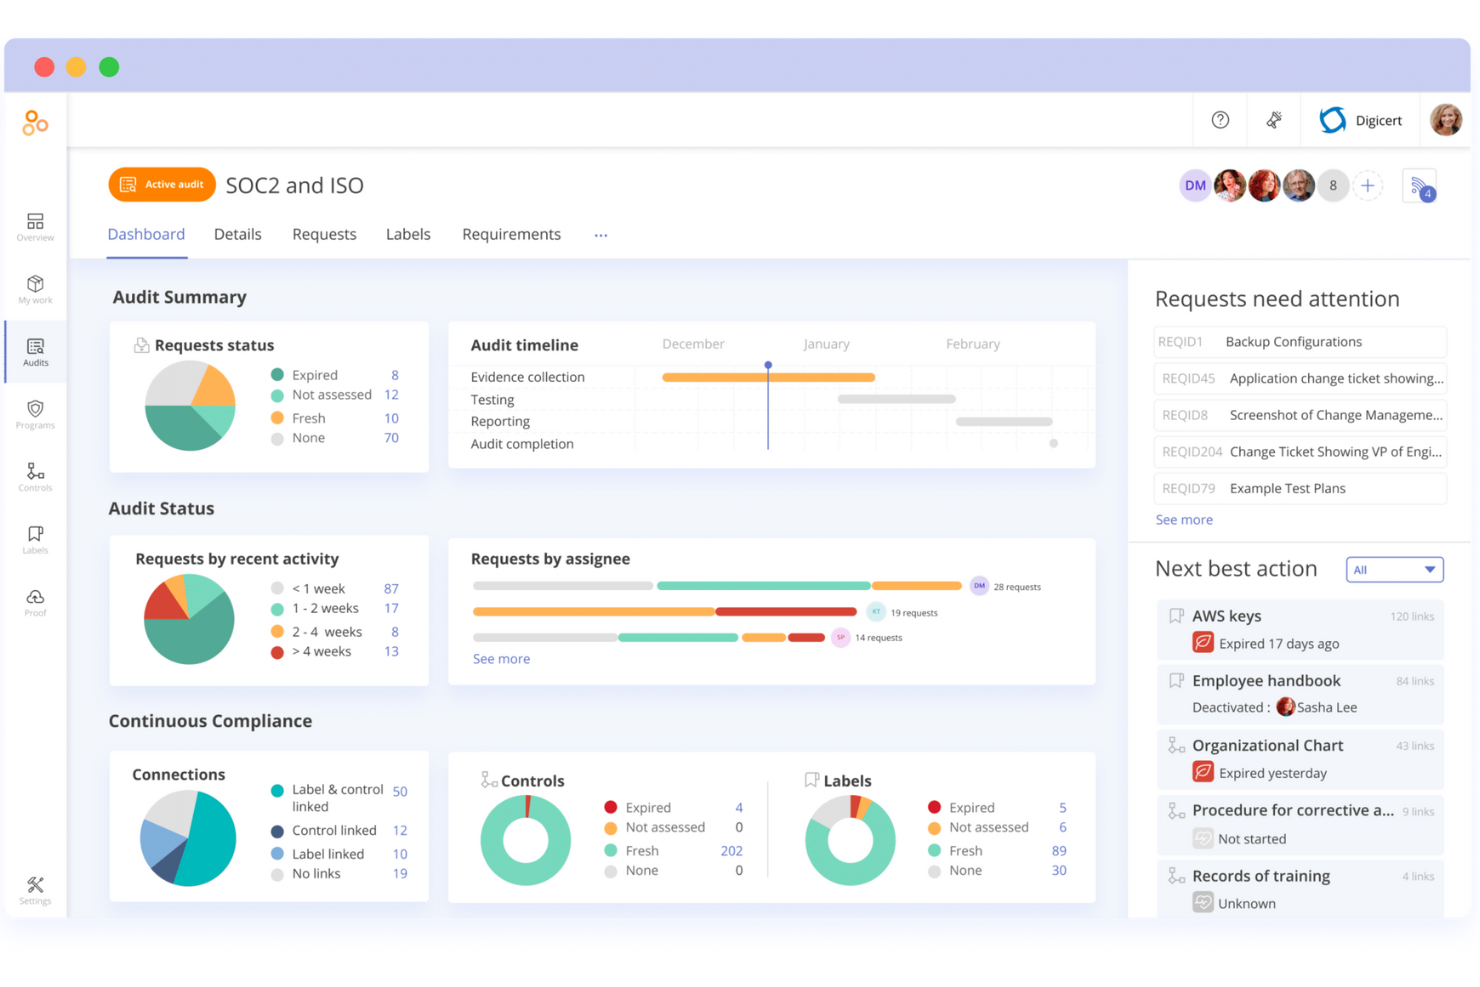
Task: Click See more under Requests need attention
Action: coord(1184,520)
